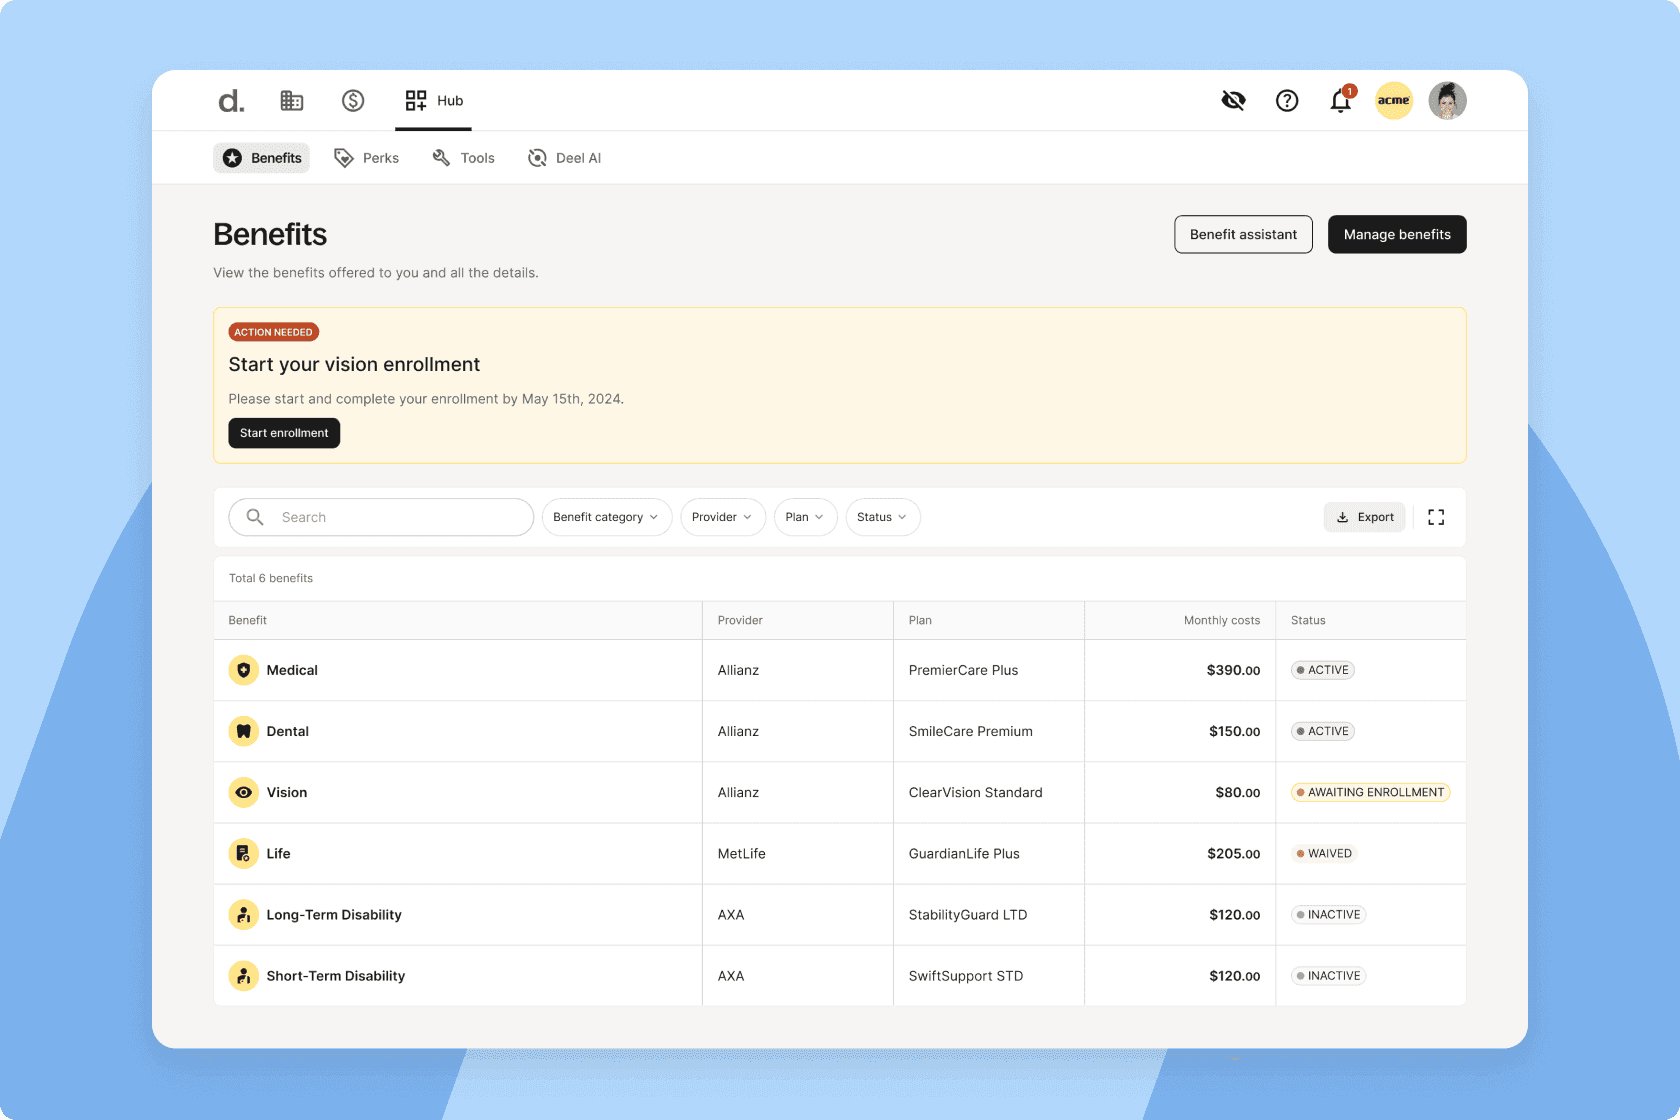Click the Dental tooth icon
The image size is (1680, 1120).
tap(243, 731)
